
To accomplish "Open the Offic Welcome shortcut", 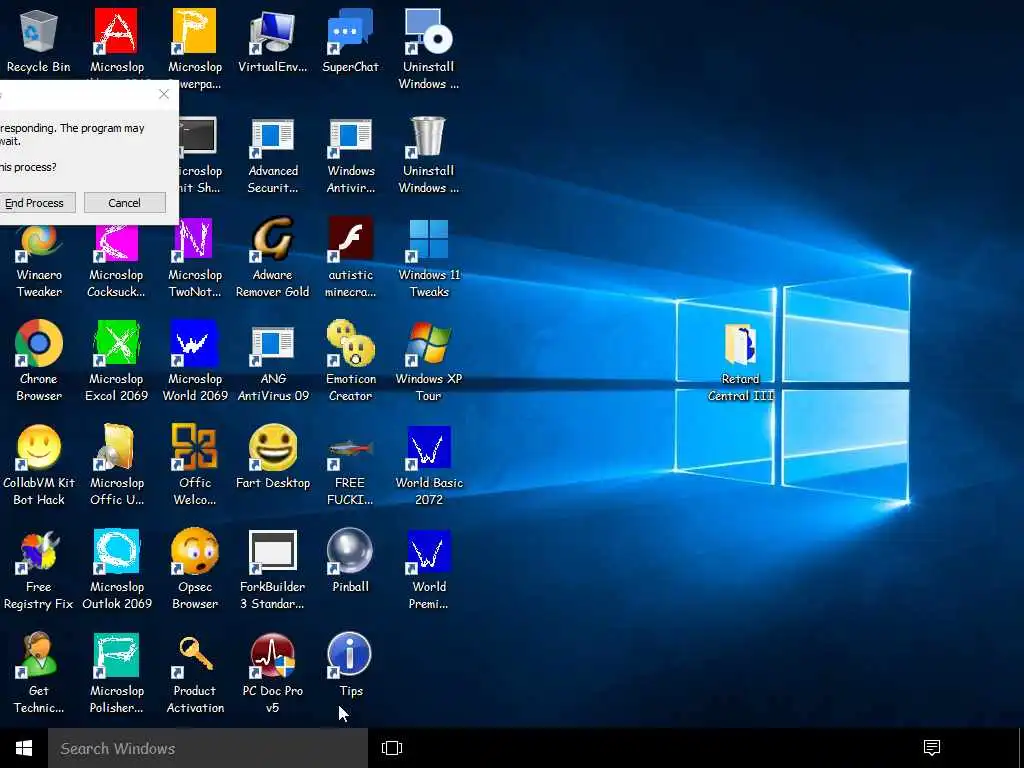I will pyautogui.click(x=194, y=447).
